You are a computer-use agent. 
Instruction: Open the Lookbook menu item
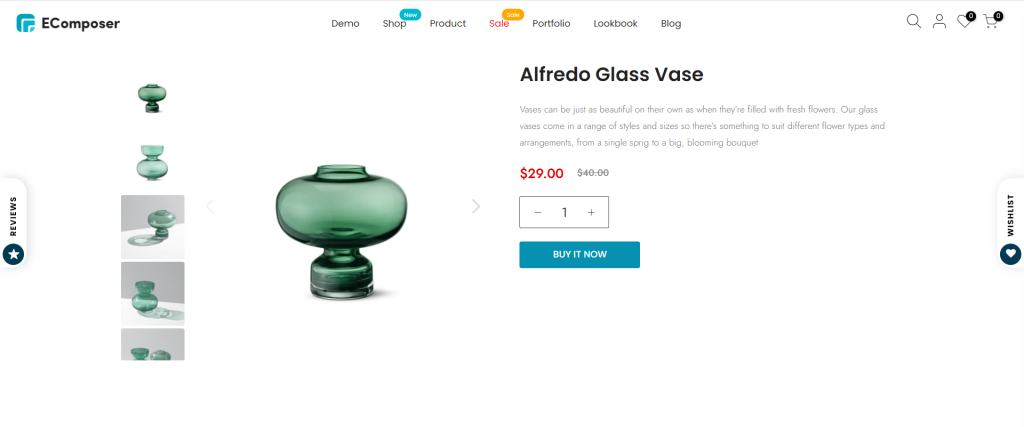click(x=615, y=24)
